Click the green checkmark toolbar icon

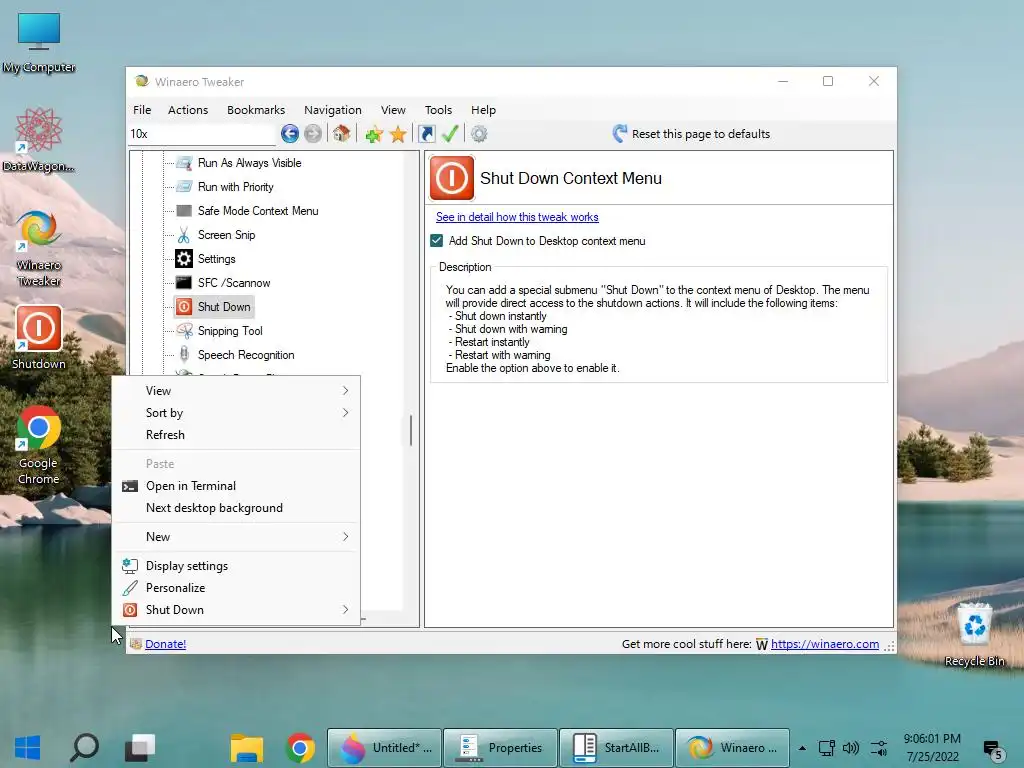(x=450, y=134)
